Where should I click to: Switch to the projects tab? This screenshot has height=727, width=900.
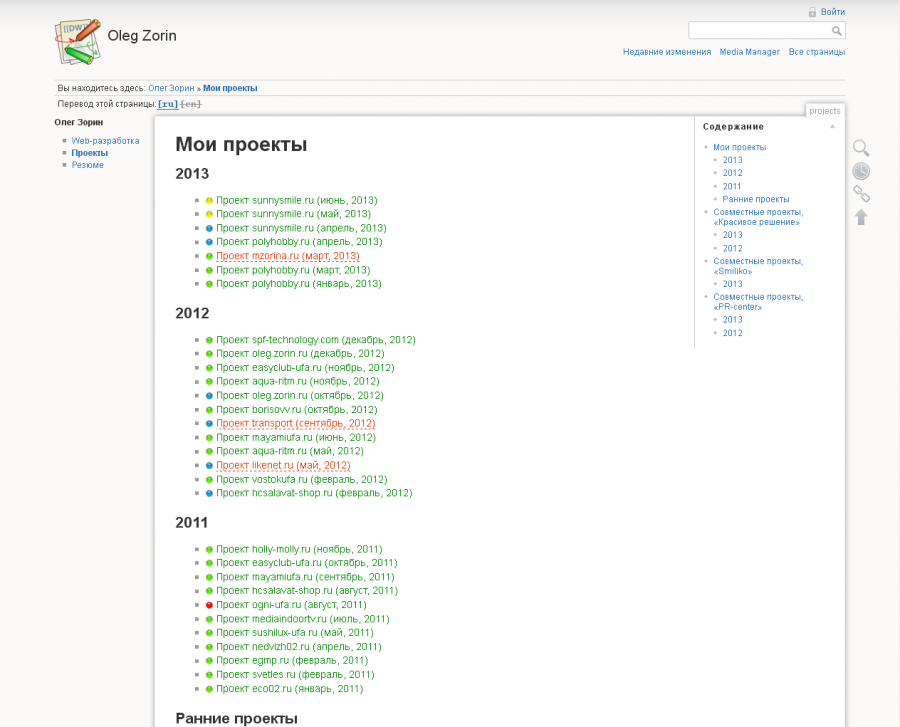[x=825, y=110]
